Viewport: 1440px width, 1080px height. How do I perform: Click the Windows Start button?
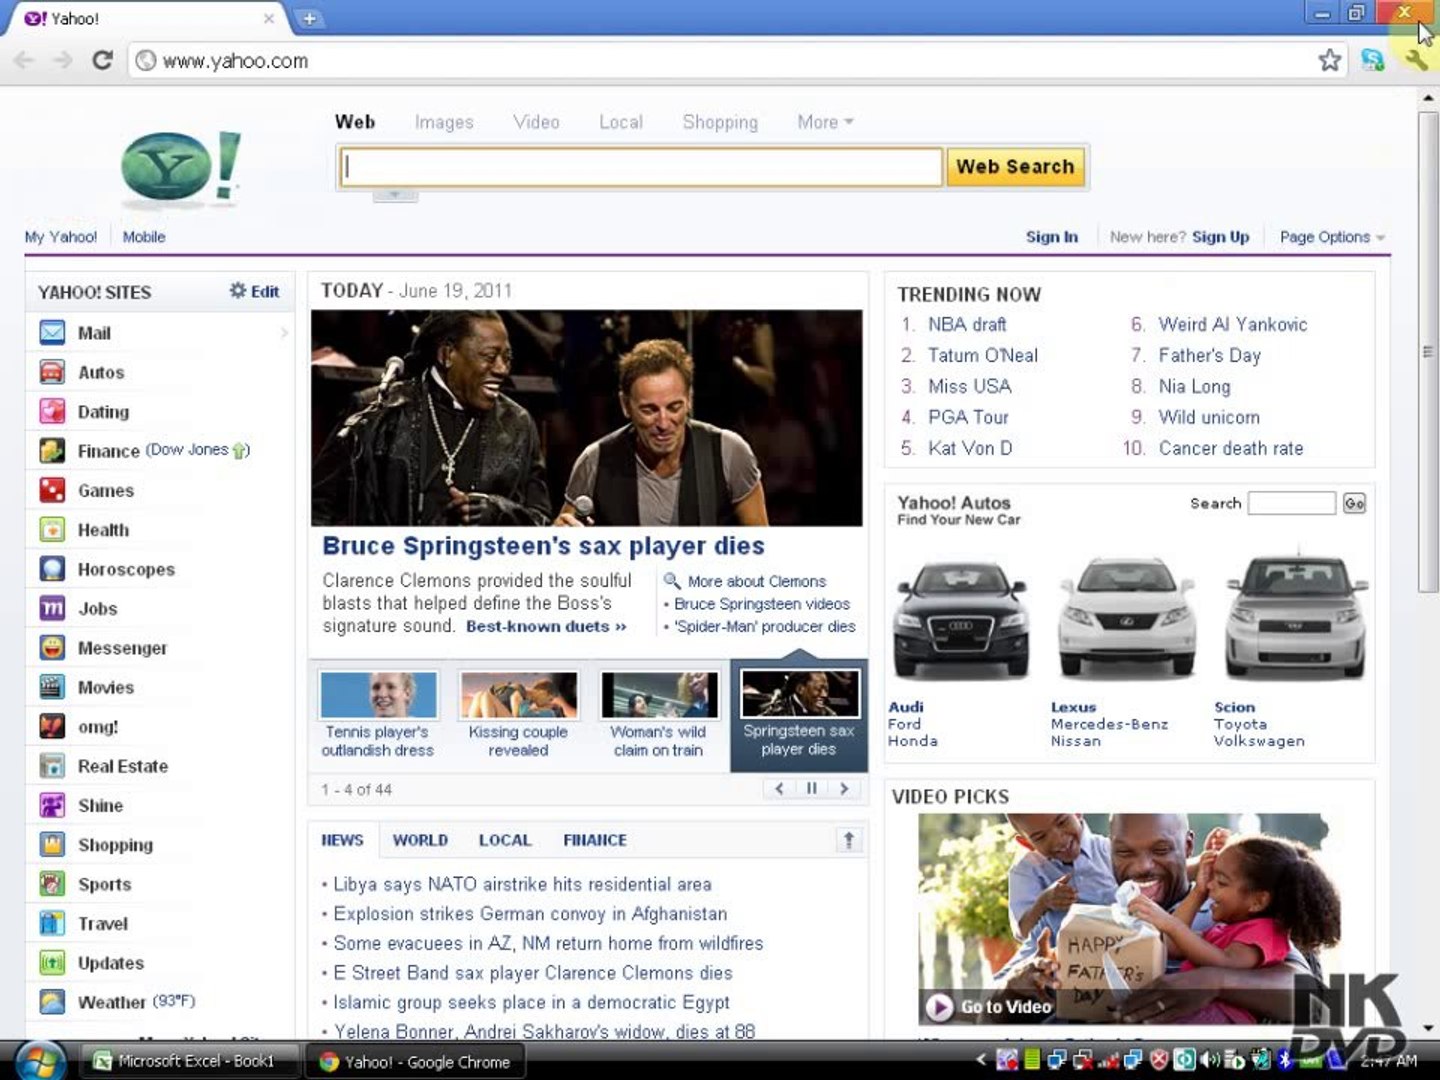(40, 1059)
